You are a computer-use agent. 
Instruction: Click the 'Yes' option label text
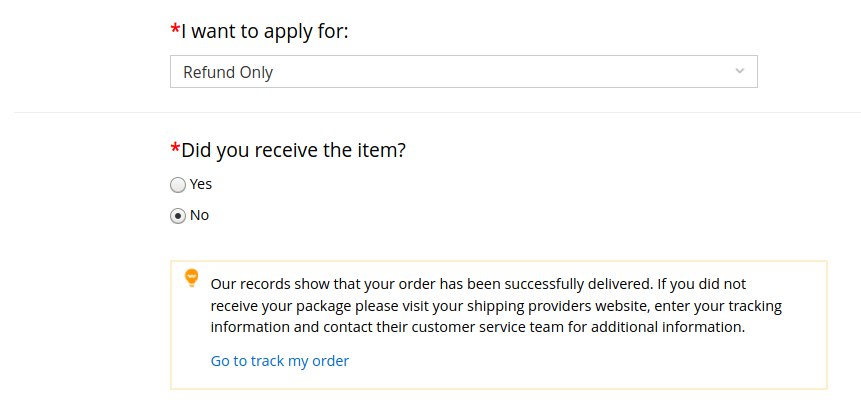pos(201,184)
